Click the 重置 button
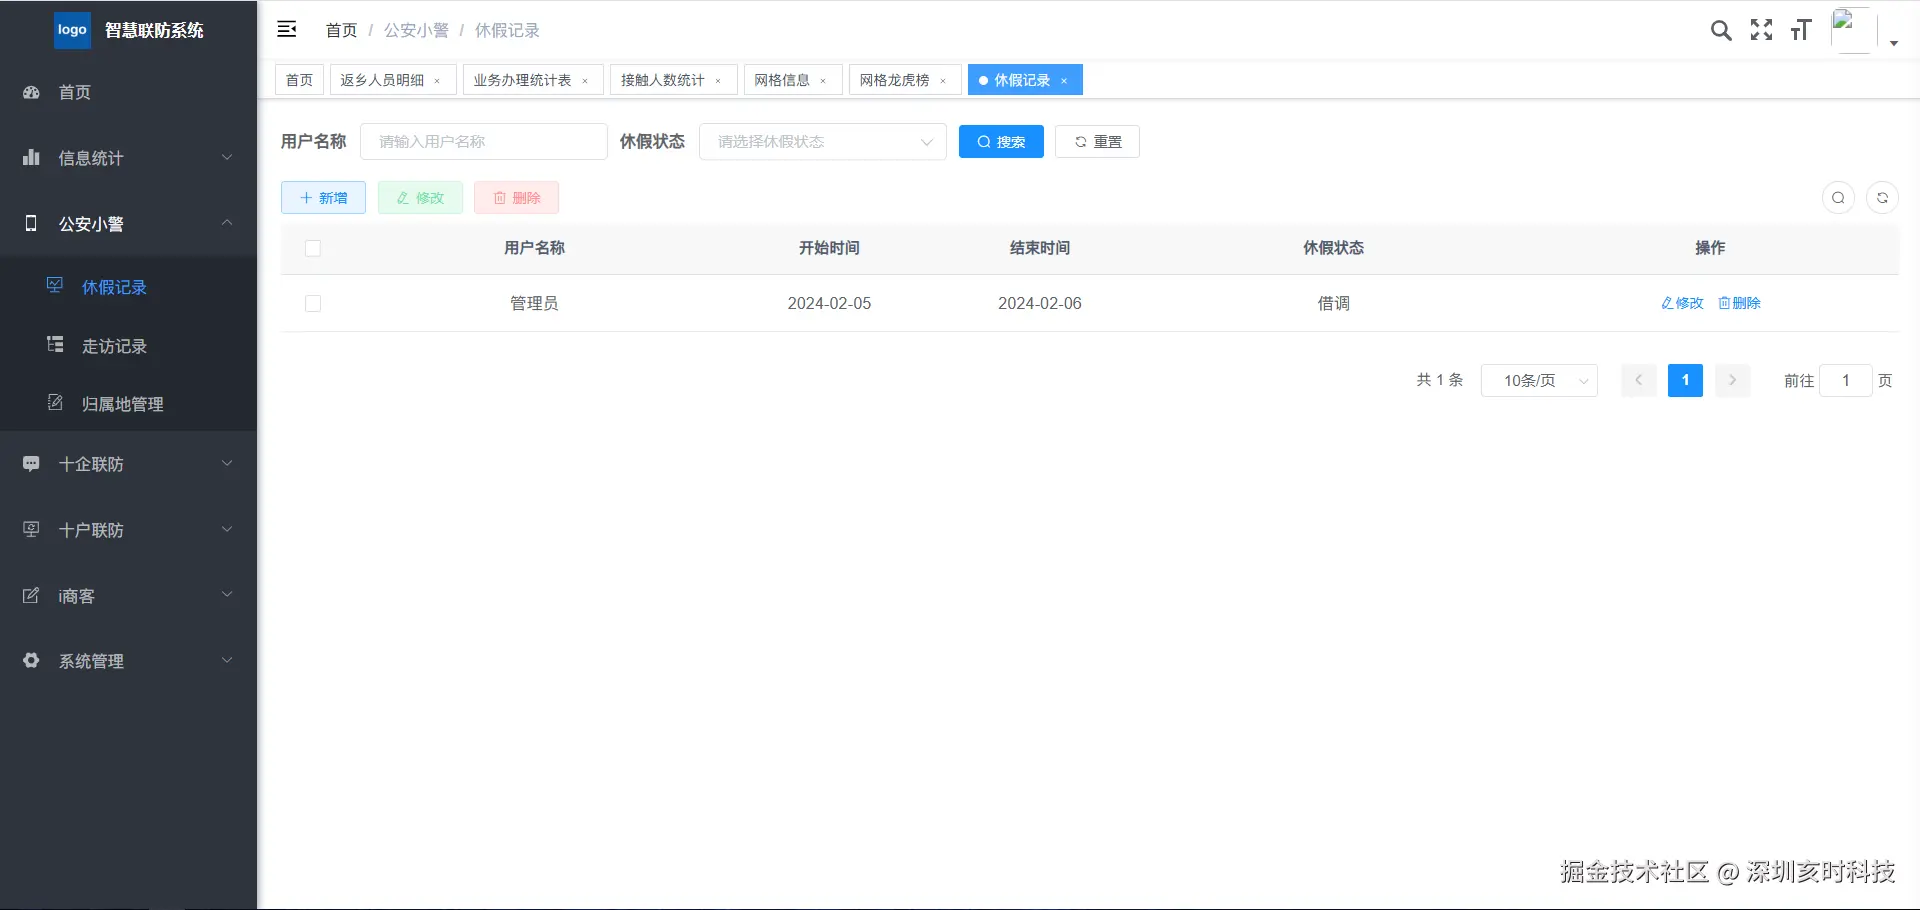The width and height of the screenshot is (1920, 910). pyautogui.click(x=1098, y=142)
